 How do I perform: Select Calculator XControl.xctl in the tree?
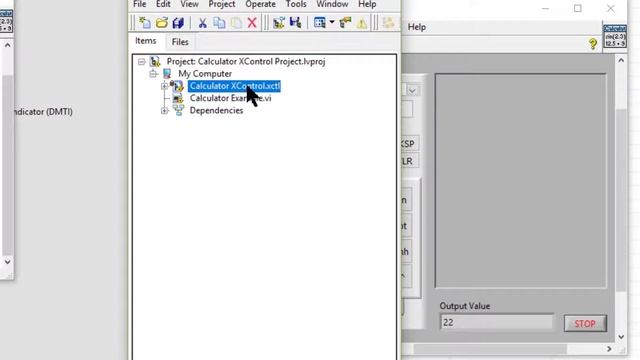[234, 86]
